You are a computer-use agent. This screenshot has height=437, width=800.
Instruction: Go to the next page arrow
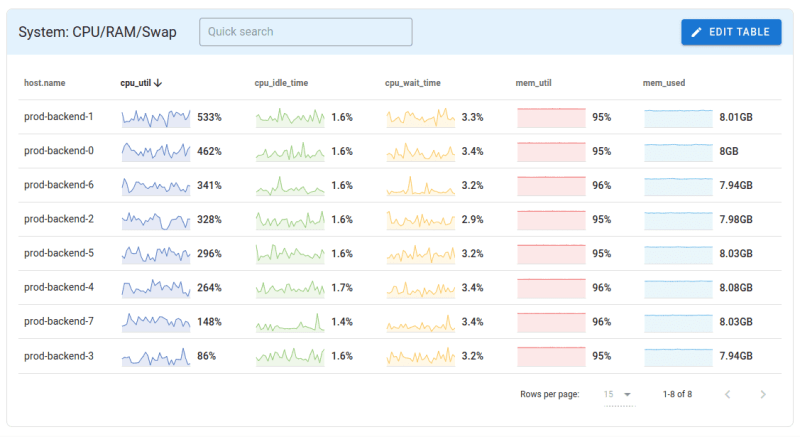click(x=763, y=394)
